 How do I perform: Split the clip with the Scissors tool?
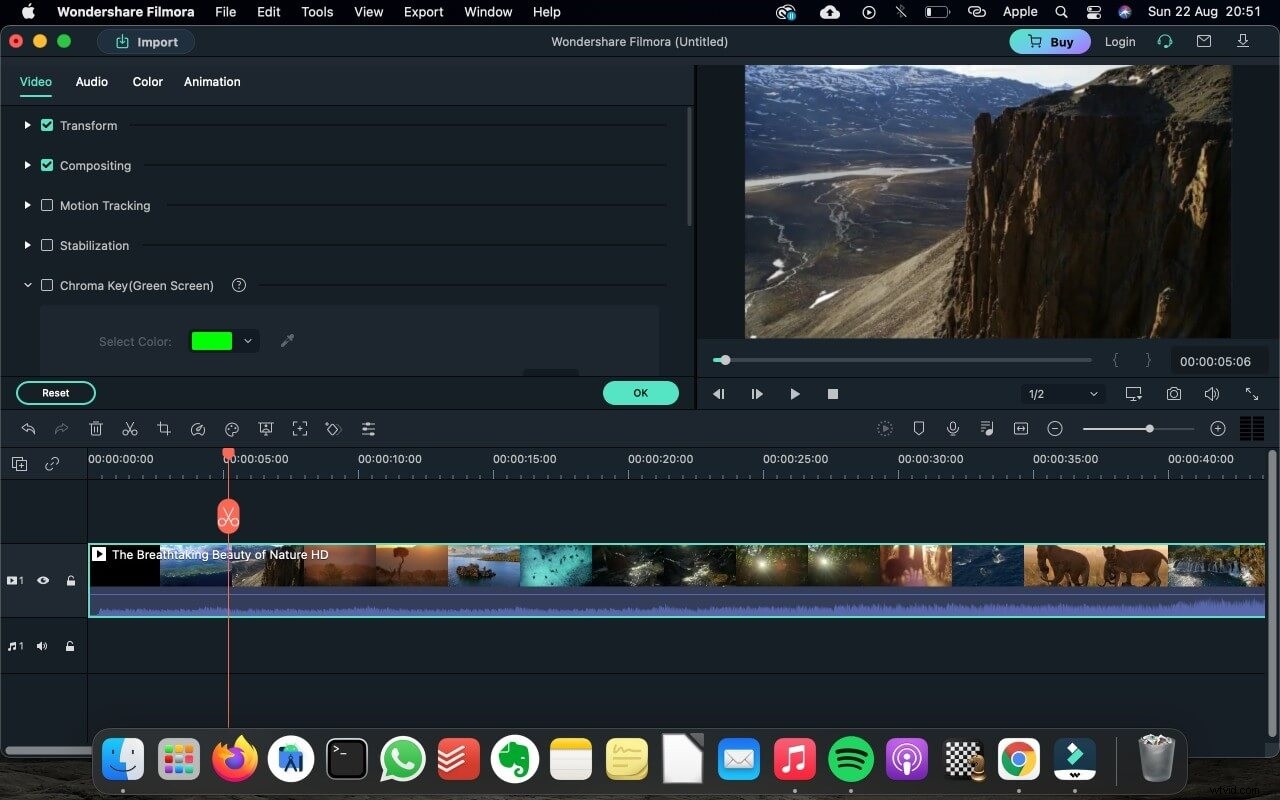pos(130,428)
